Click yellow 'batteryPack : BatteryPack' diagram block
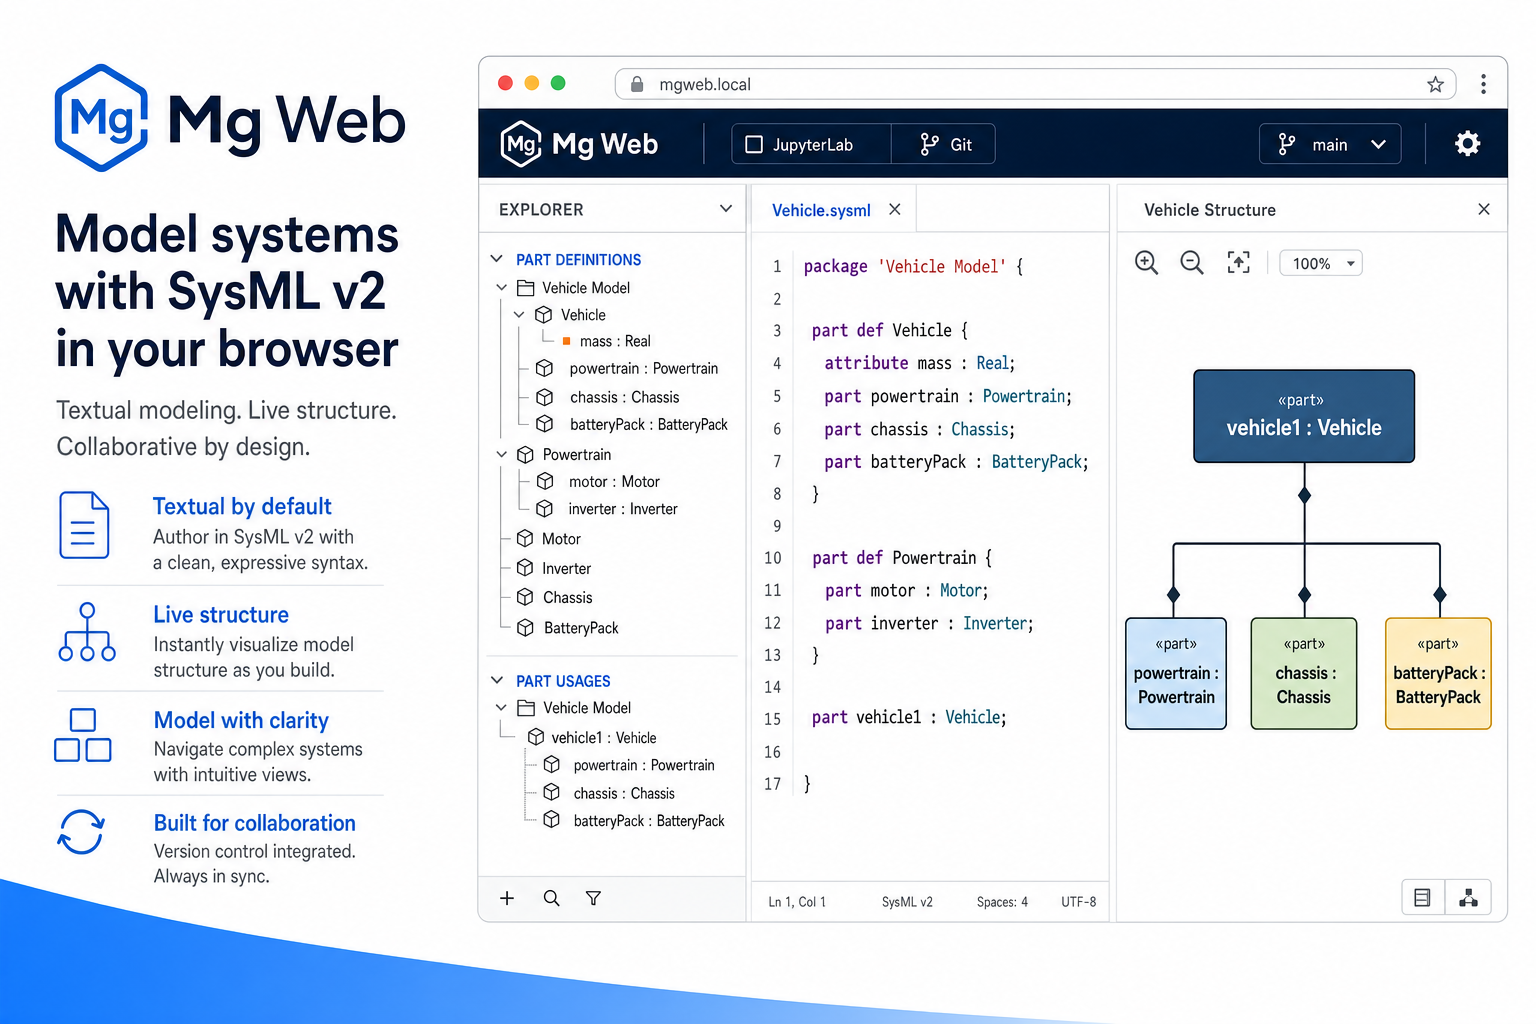Viewport: 1536px width, 1024px height. [x=1438, y=673]
